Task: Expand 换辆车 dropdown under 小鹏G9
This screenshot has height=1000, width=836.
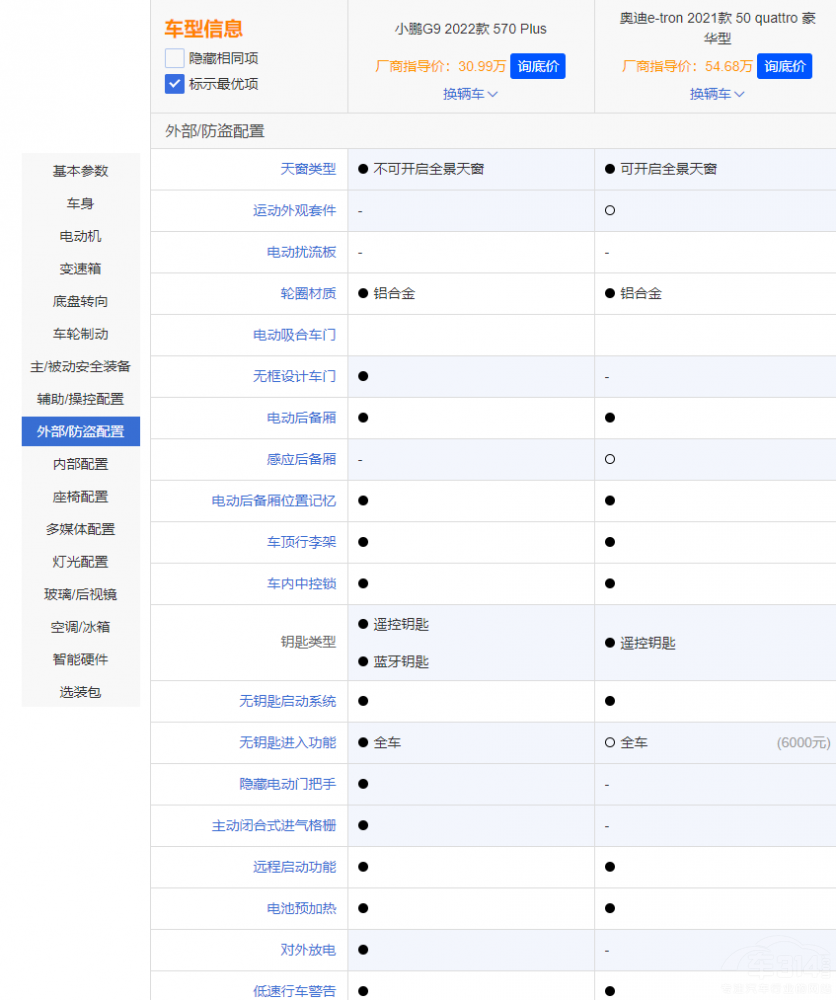Action: 470,94
